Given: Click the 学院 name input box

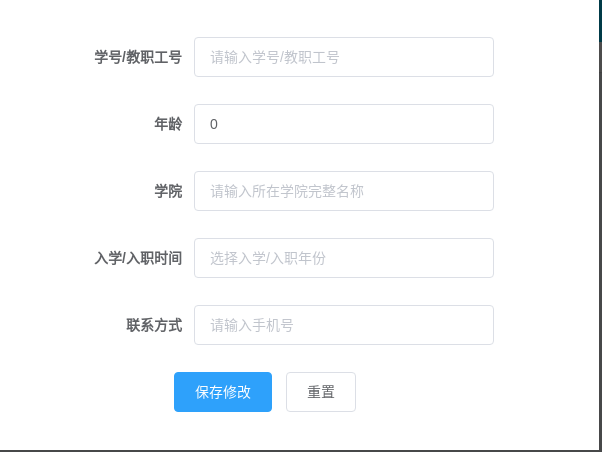Looking at the screenshot, I should 343,191.
